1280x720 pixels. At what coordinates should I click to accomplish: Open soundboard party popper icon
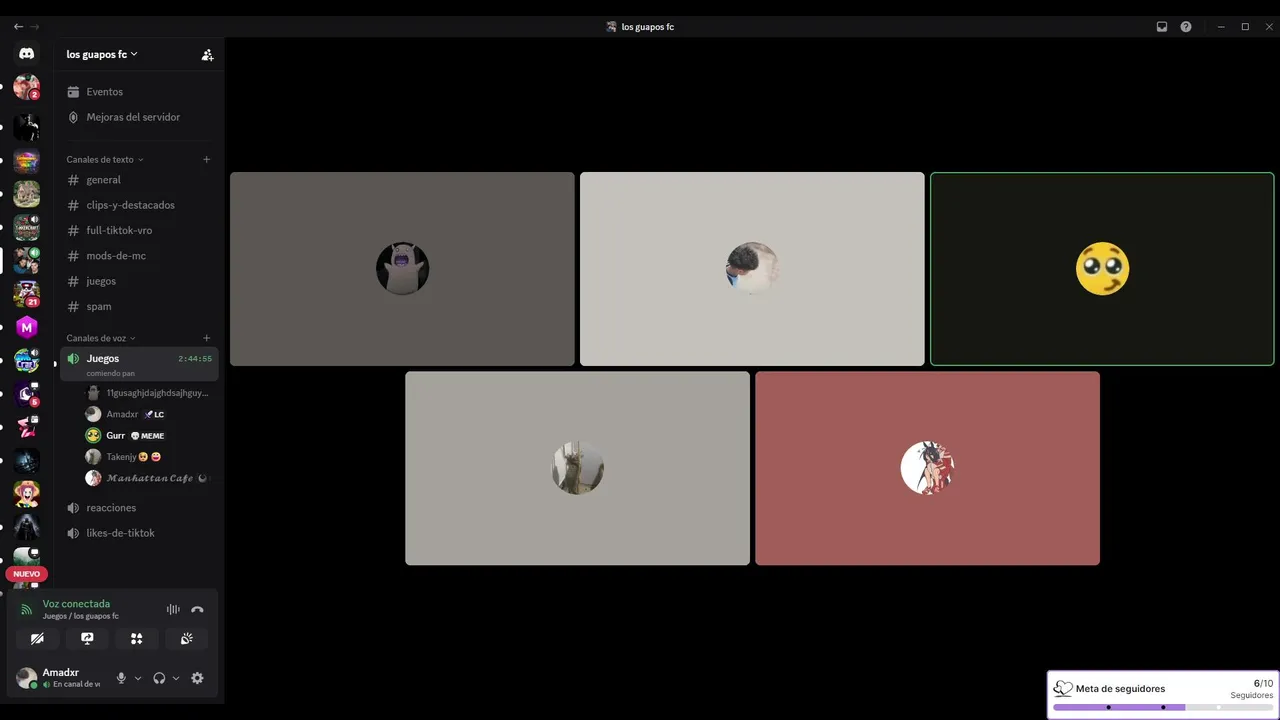pos(187,638)
